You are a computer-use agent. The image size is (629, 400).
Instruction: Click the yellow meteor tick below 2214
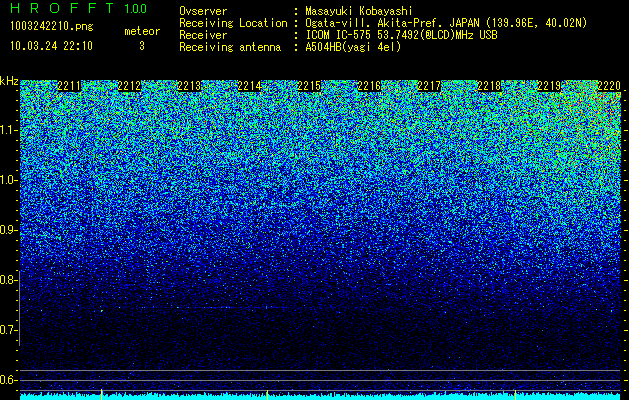tap(267, 394)
